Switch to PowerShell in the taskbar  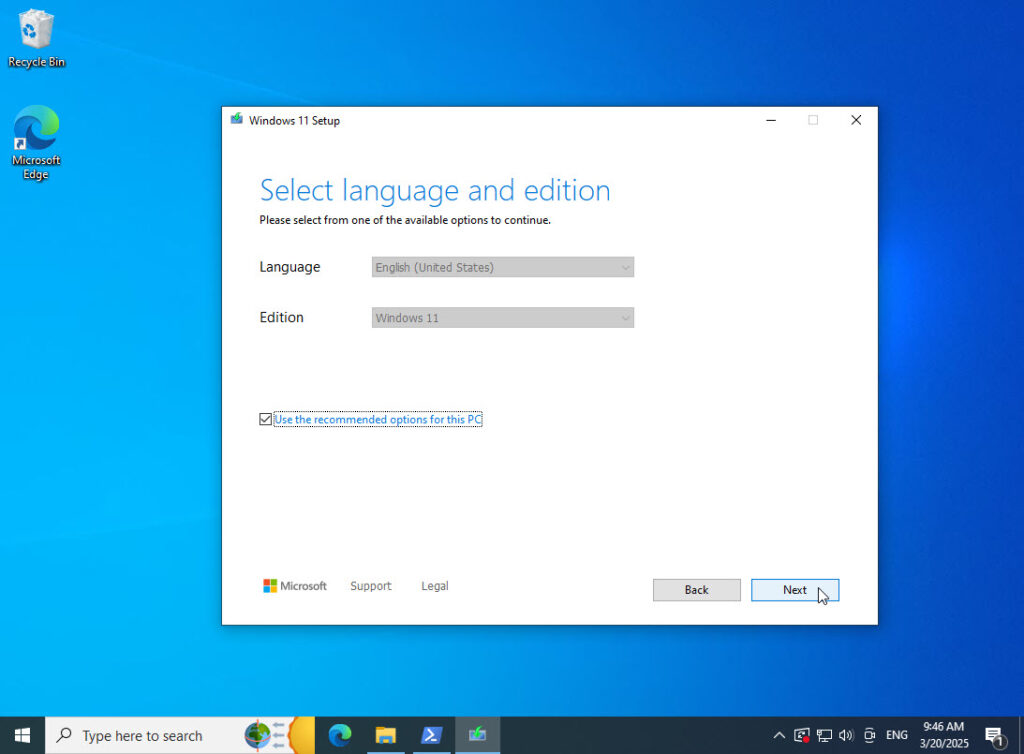pos(431,735)
